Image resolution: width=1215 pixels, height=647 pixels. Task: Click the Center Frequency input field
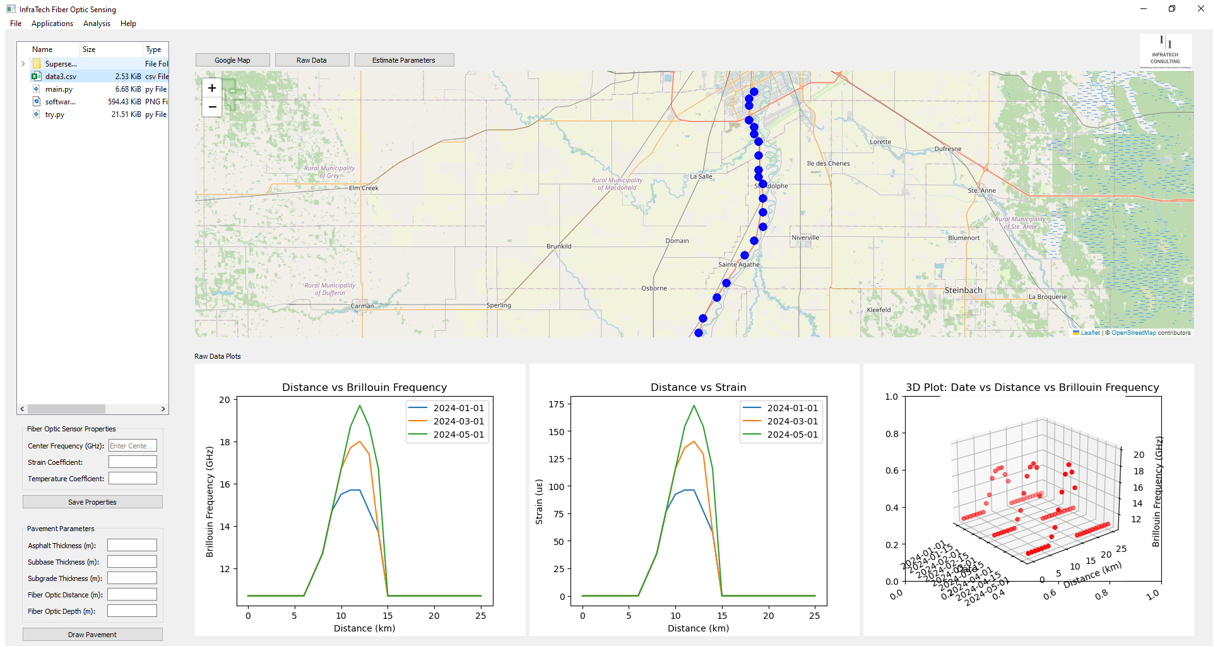coord(132,446)
